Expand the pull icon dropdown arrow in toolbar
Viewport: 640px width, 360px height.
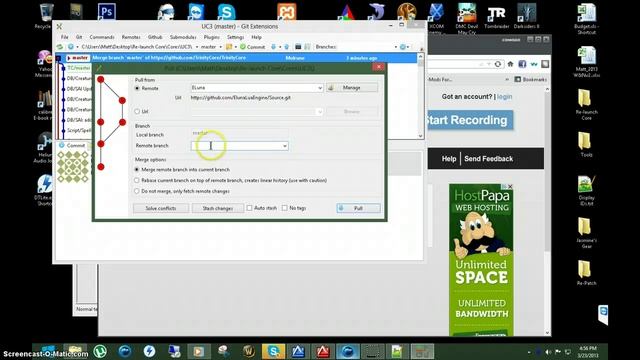[x=280, y=47]
